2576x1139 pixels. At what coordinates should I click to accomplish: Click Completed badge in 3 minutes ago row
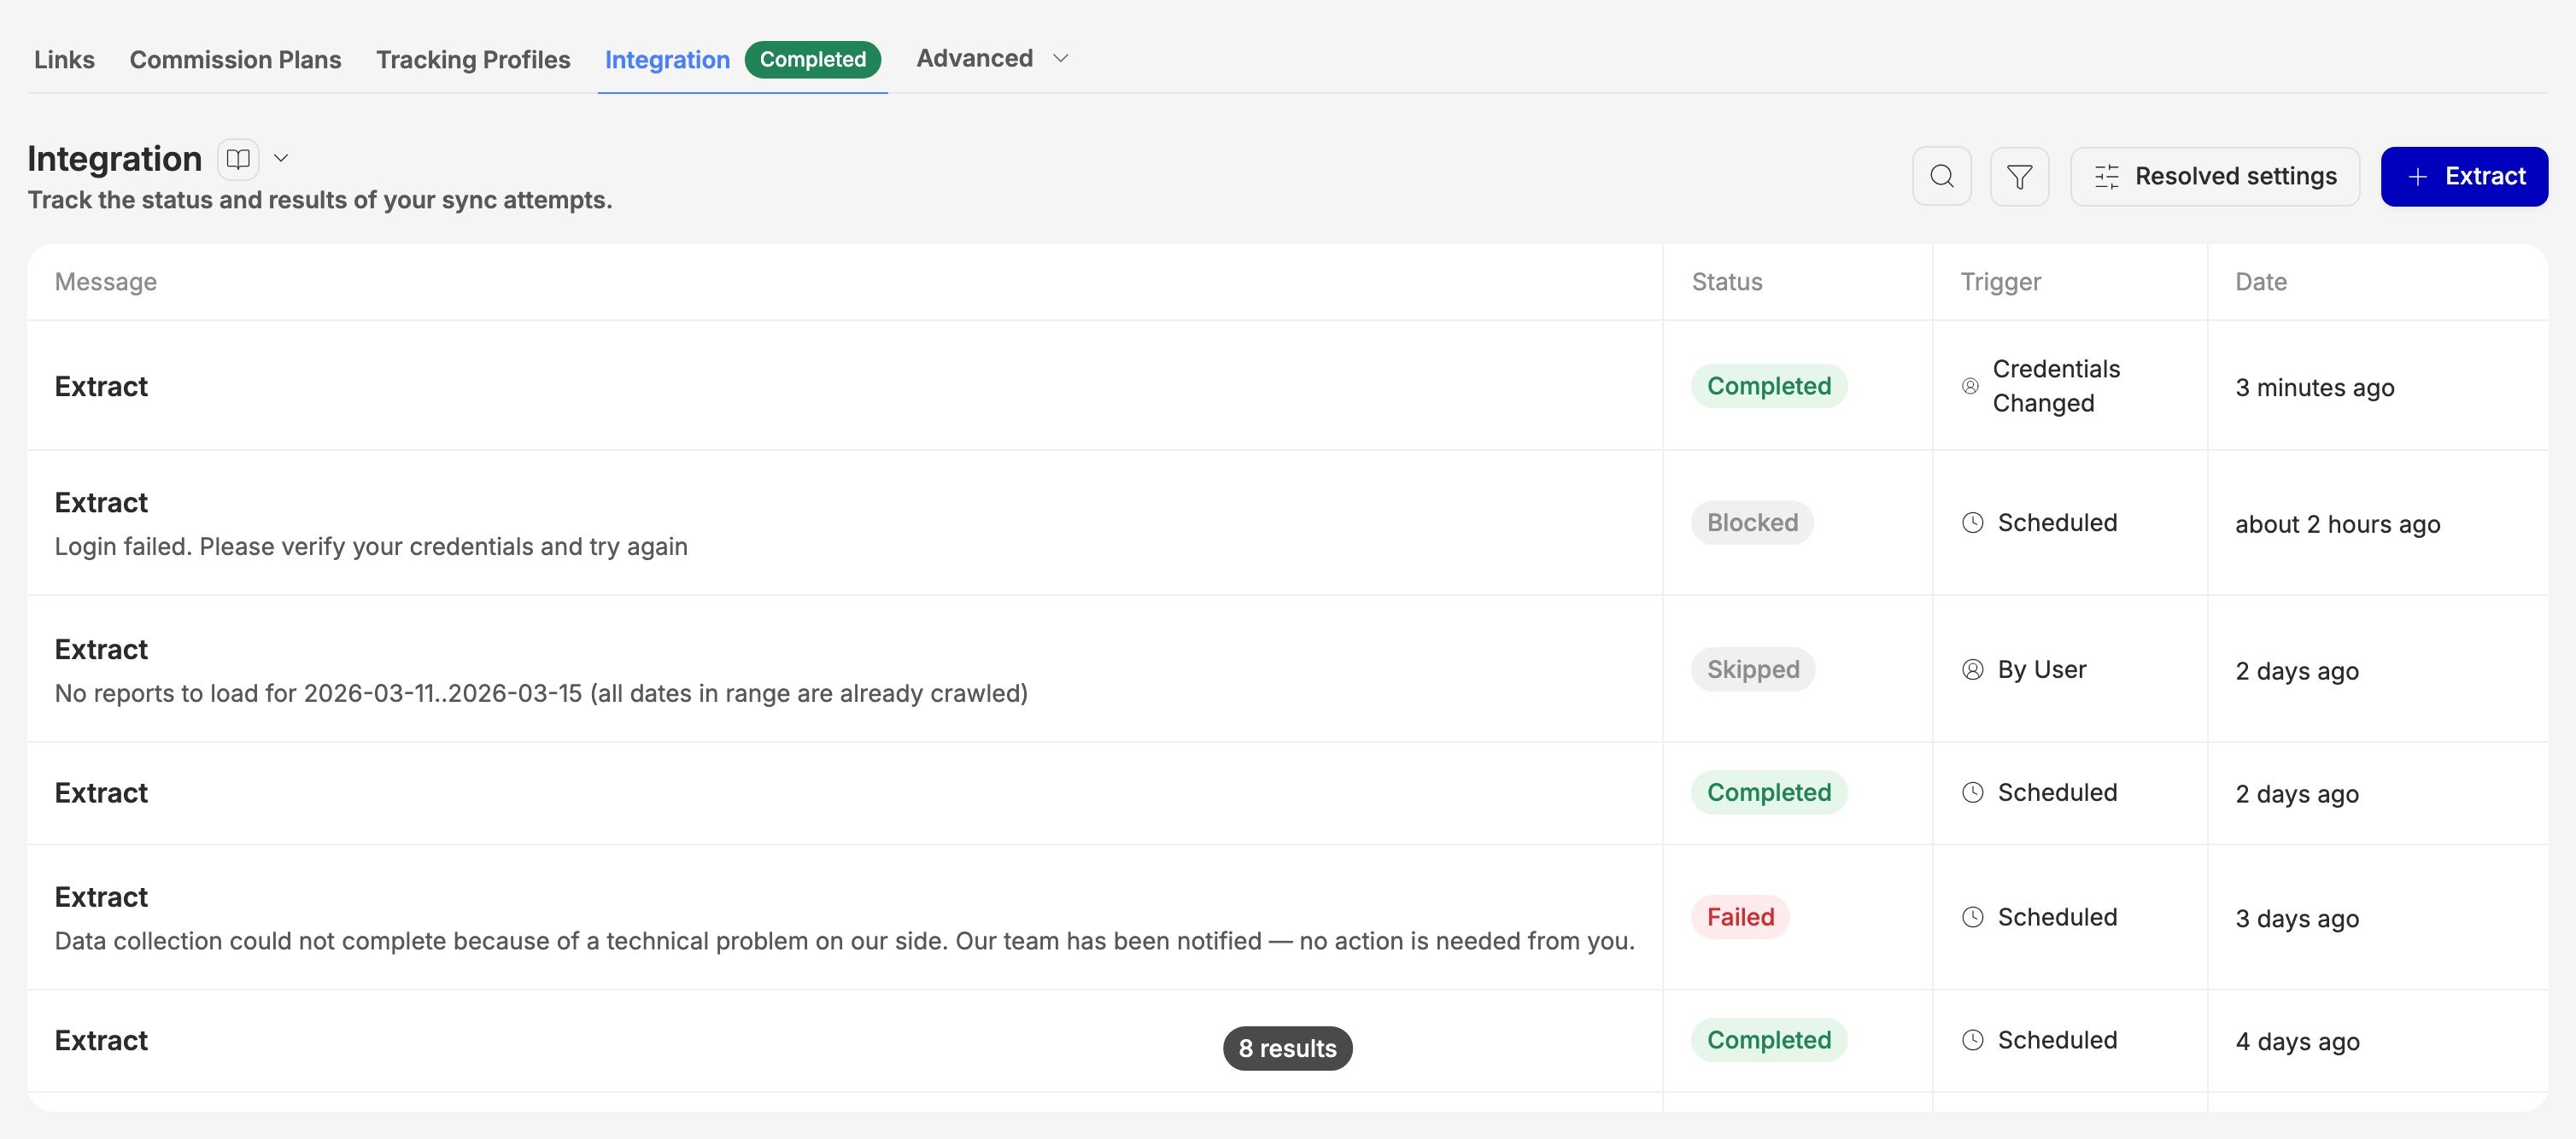(1769, 386)
